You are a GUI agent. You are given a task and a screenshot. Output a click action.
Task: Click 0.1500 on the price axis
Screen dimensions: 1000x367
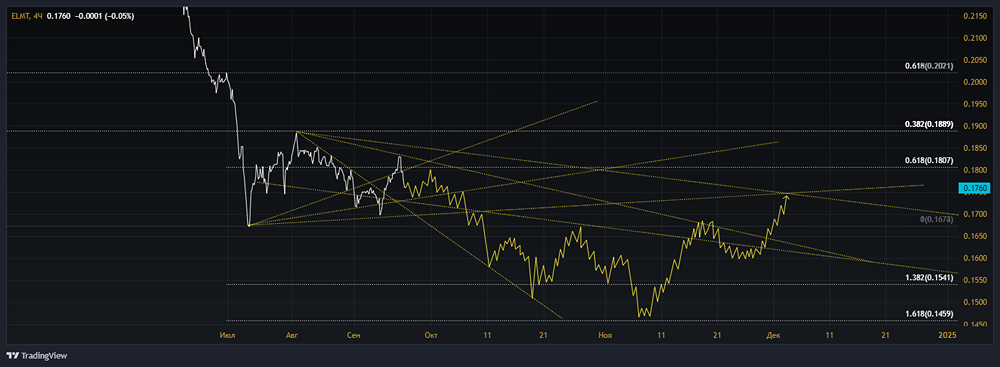tap(976, 303)
